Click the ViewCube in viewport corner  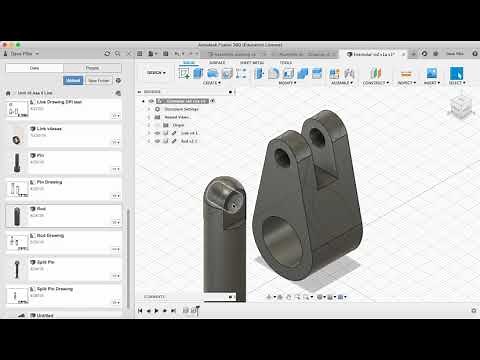coord(462,107)
